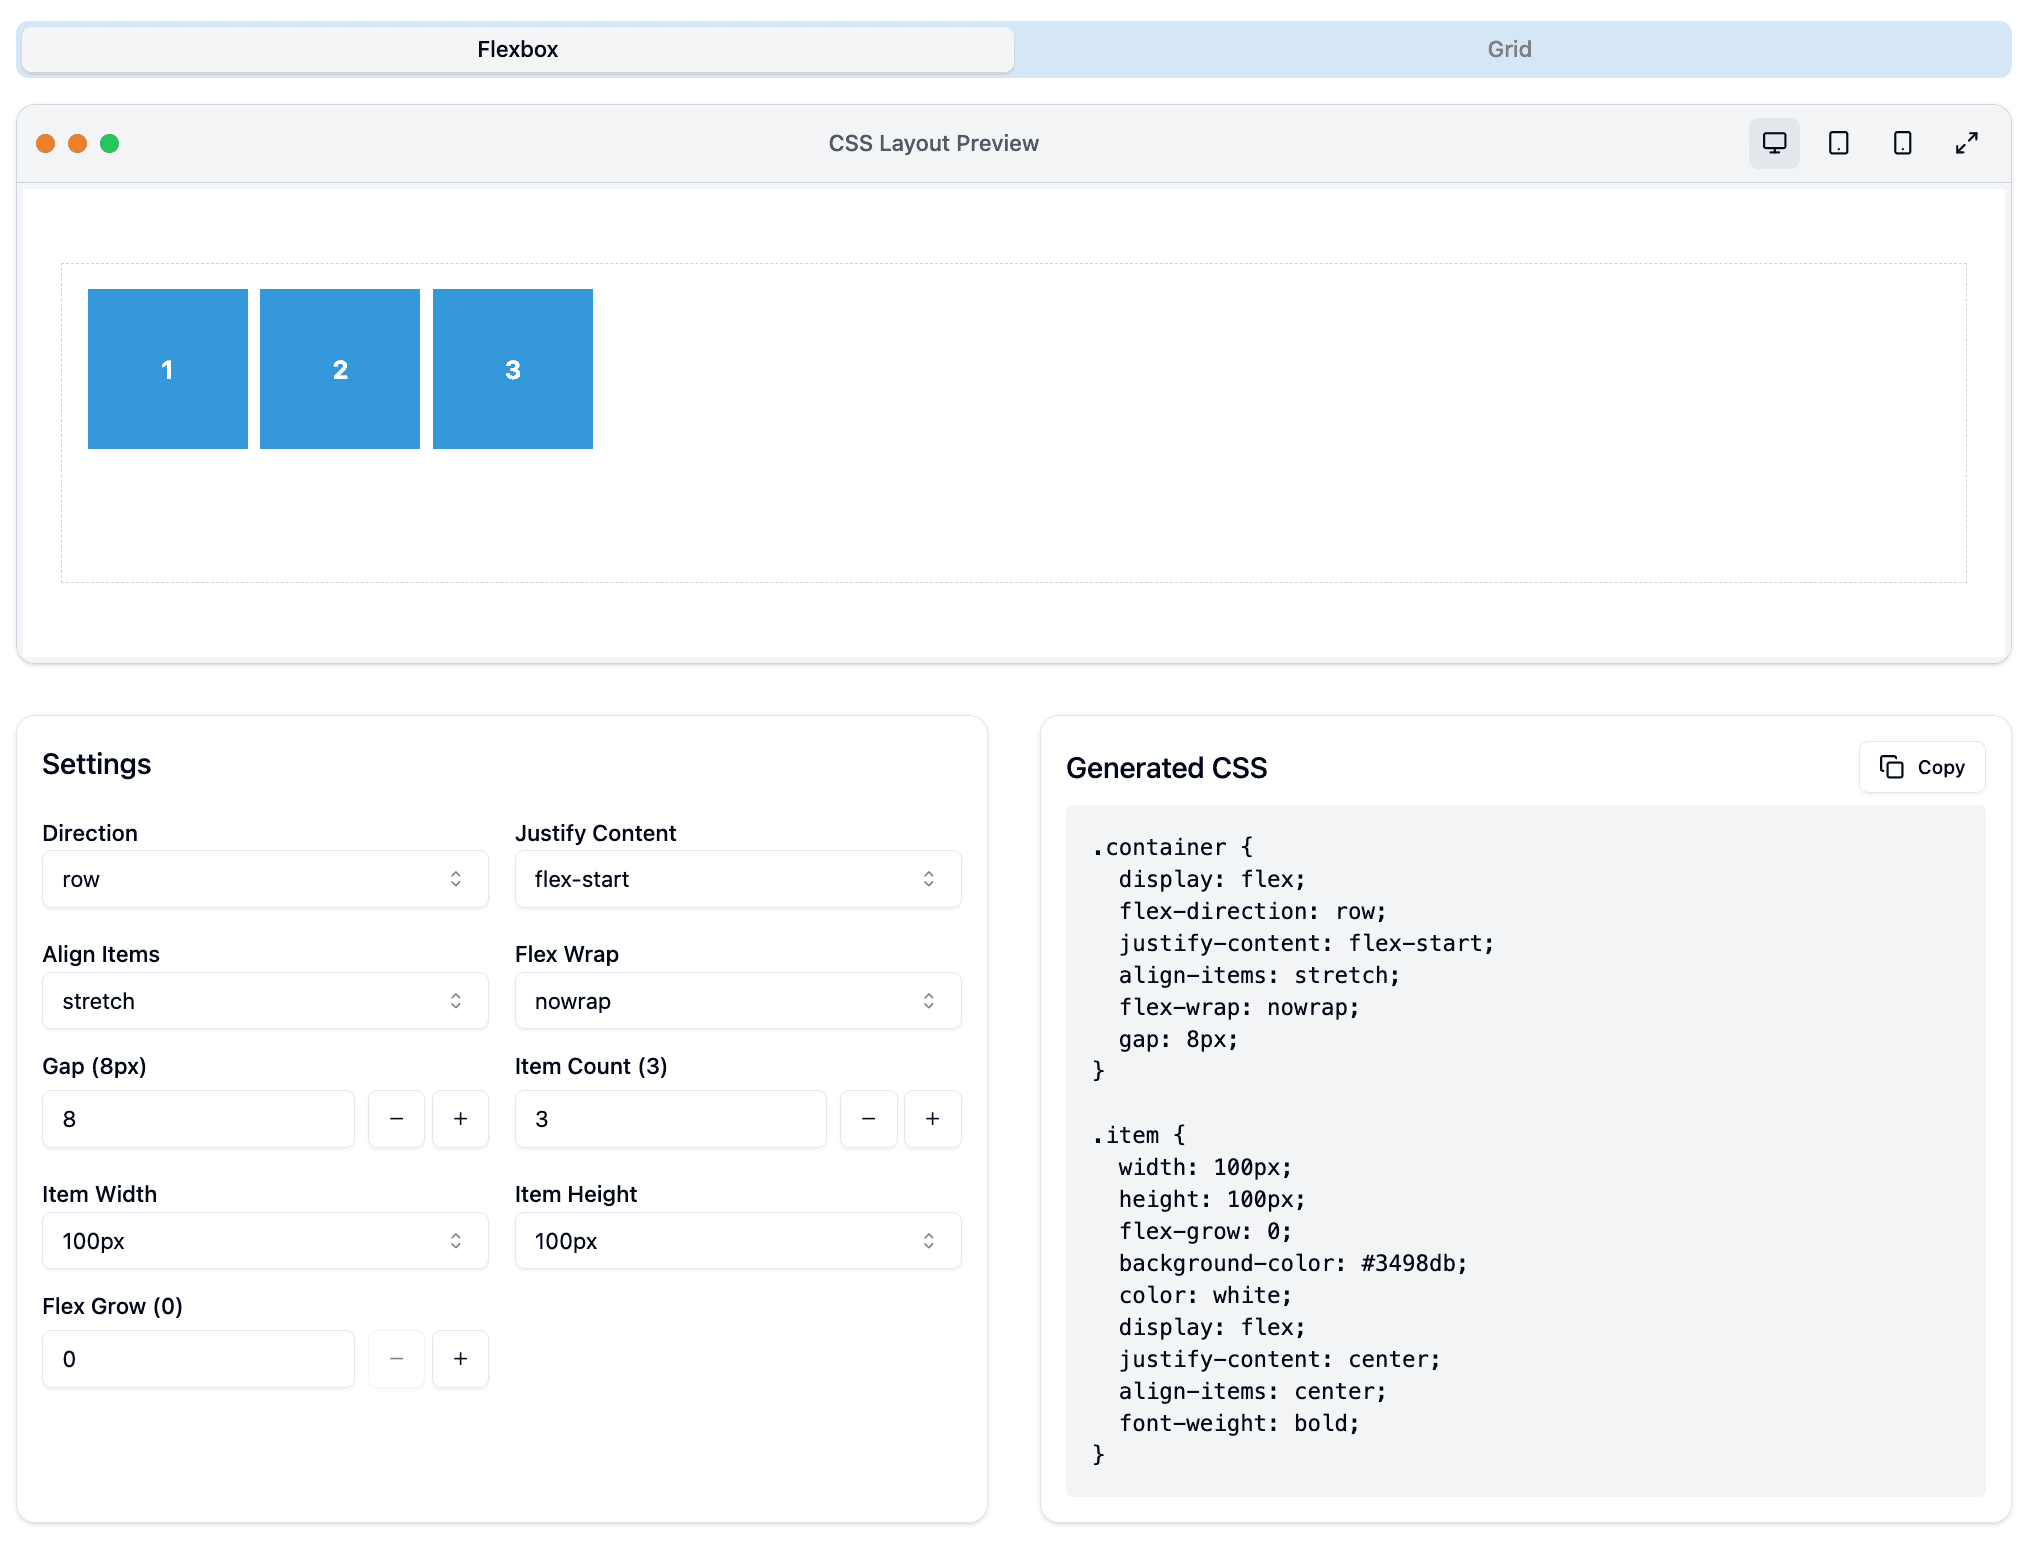Click the Item Count input field
The image size is (2034, 1550).
point(670,1119)
